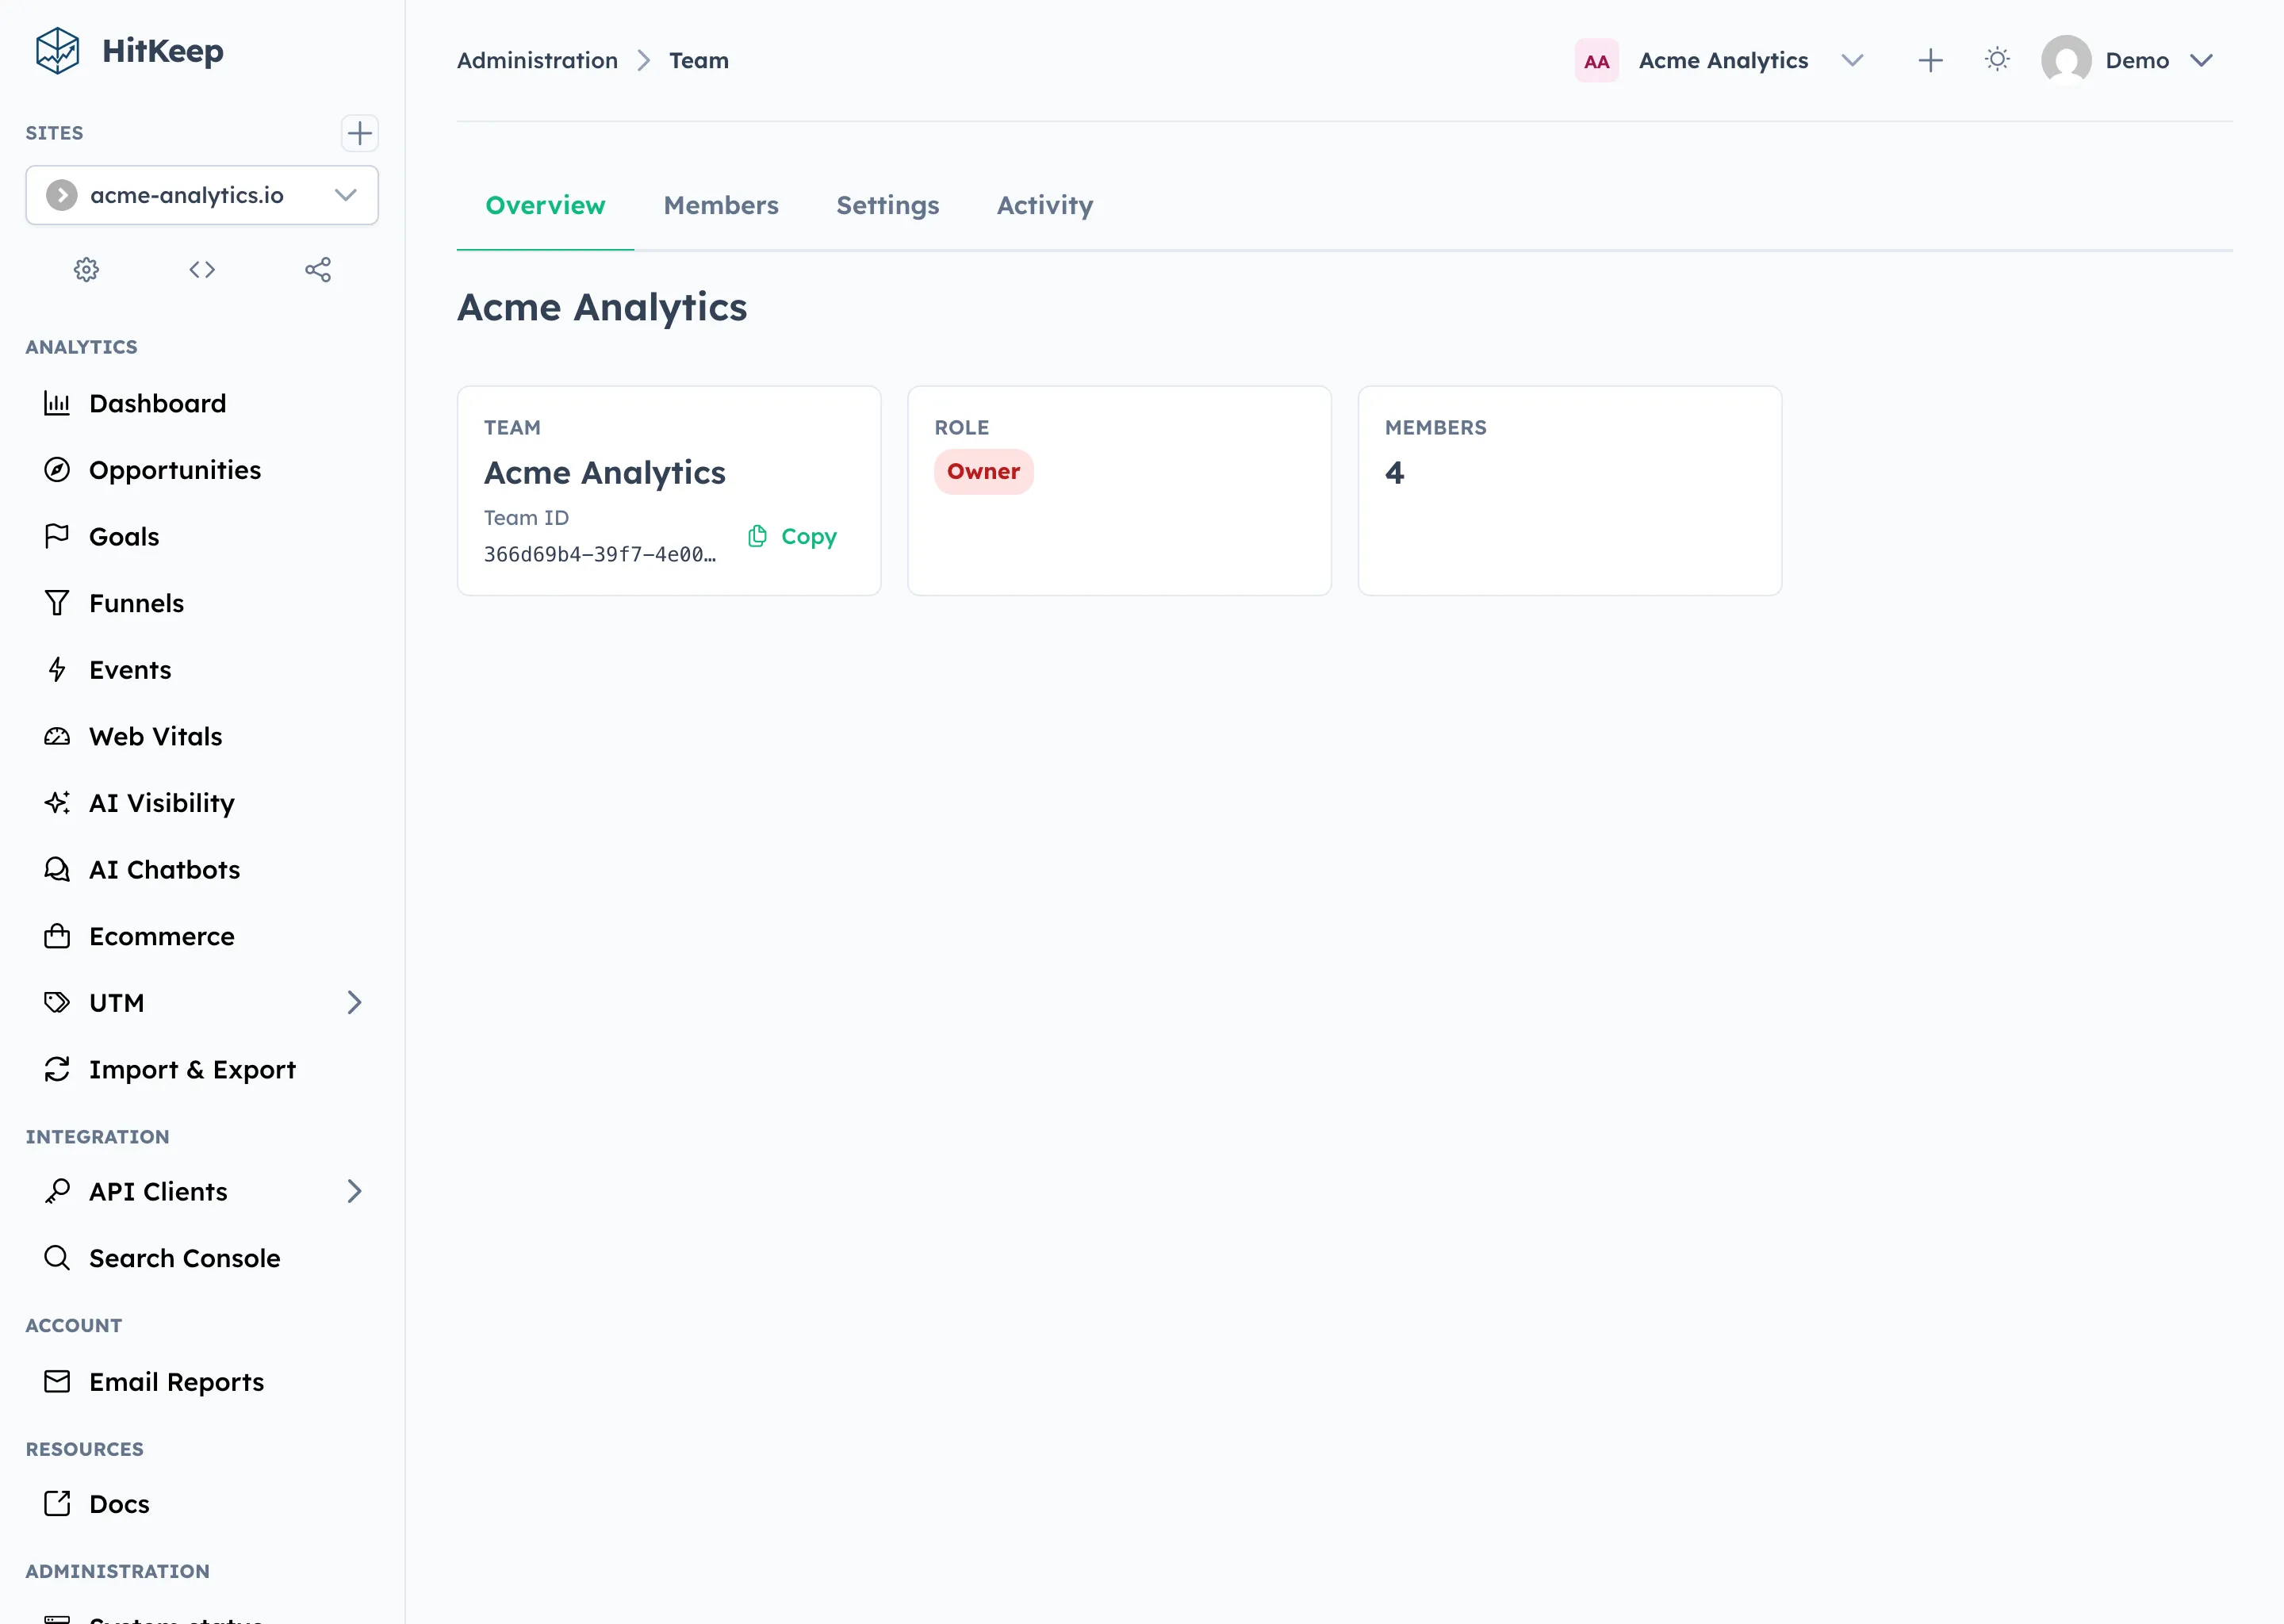Click the Administration breadcrumb
The image size is (2284, 1624).
pyautogui.click(x=537, y=61)
